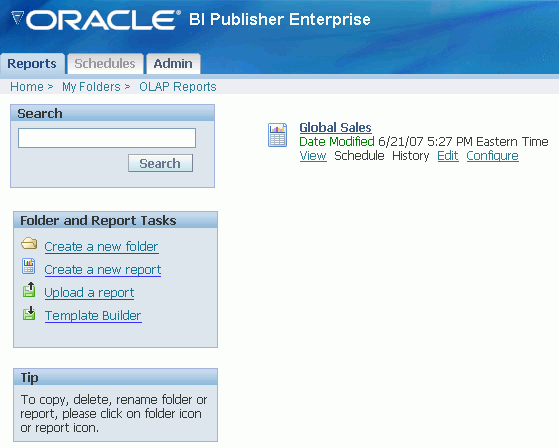Click History under Global Sales
The height and width of the screenshot is (448, 559).
pyautogui.click(x=410, y=156)
